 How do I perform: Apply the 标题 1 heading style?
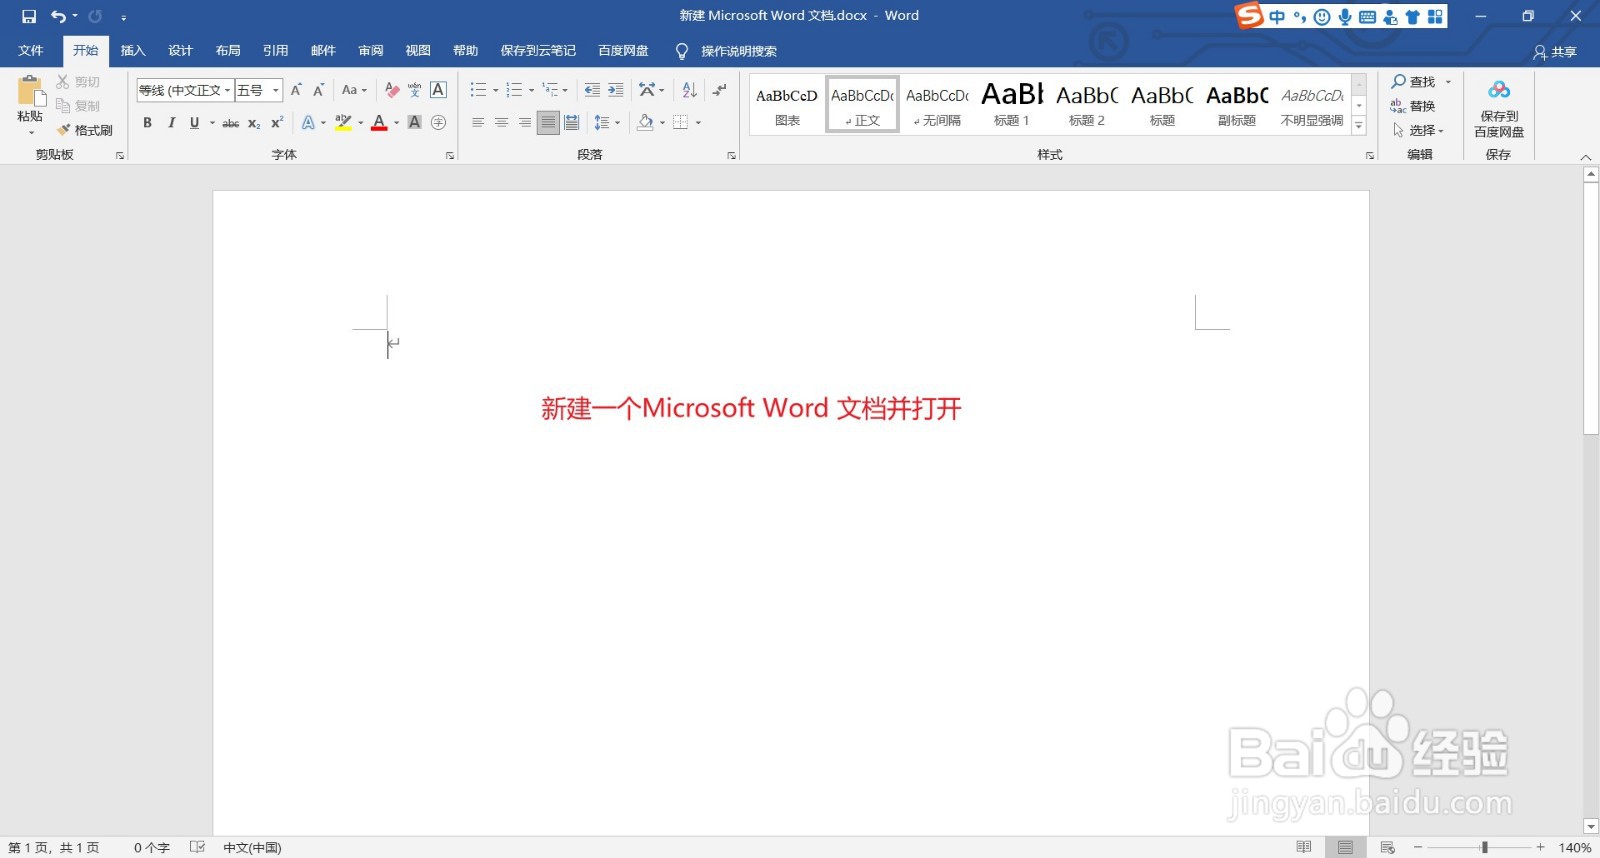click(1012, 103)
